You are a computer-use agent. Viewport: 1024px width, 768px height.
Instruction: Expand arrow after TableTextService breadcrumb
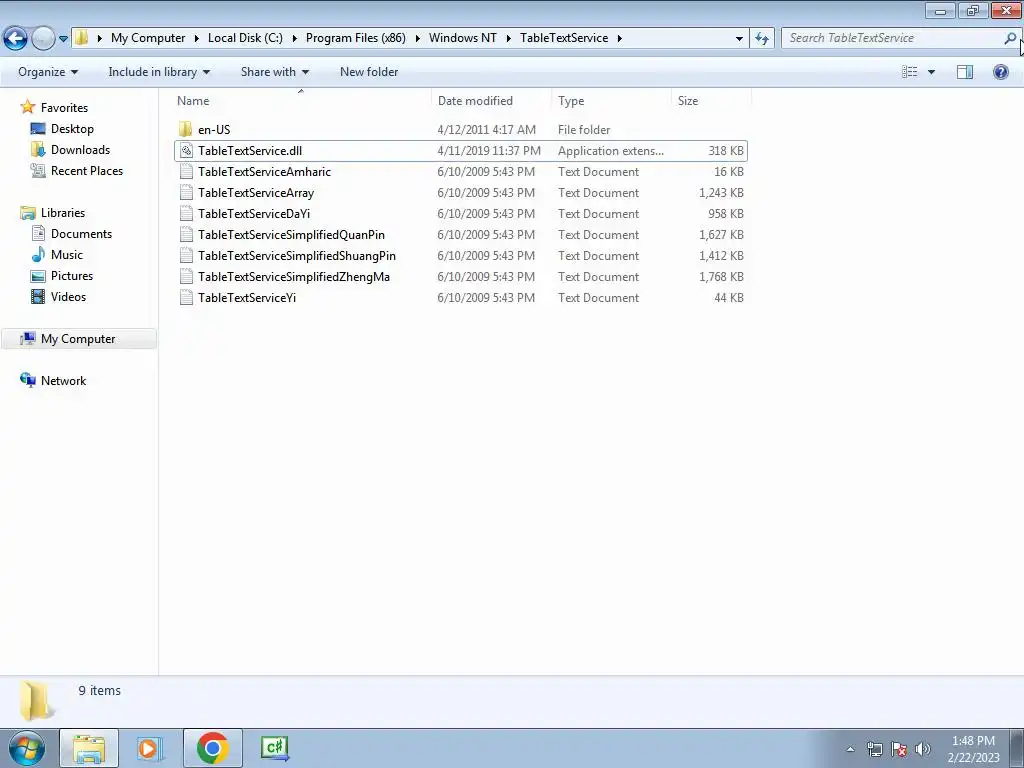coord(619,38)
